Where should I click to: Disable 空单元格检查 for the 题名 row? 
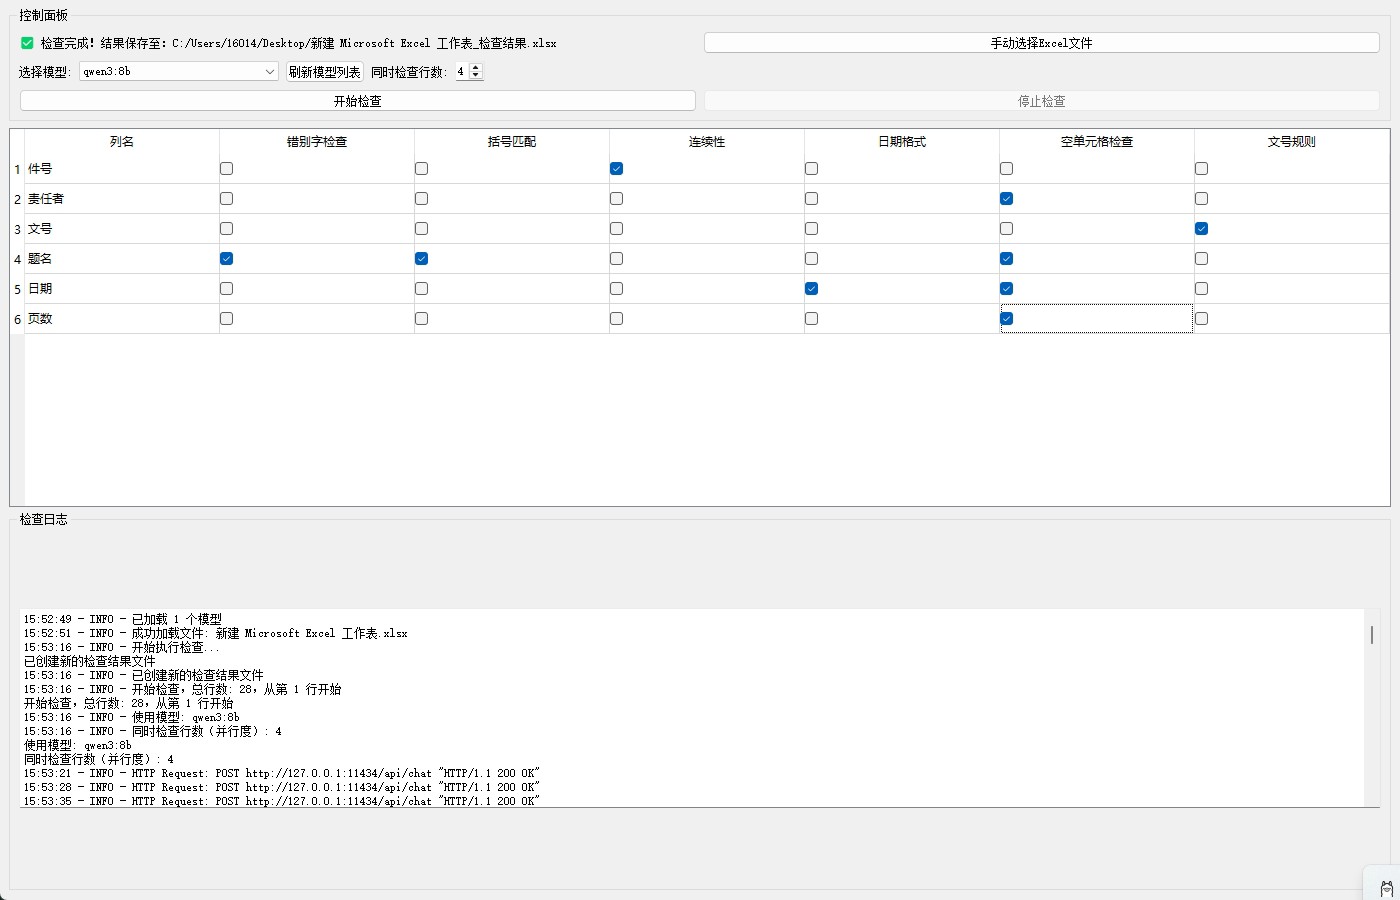tap(1006, 259)
